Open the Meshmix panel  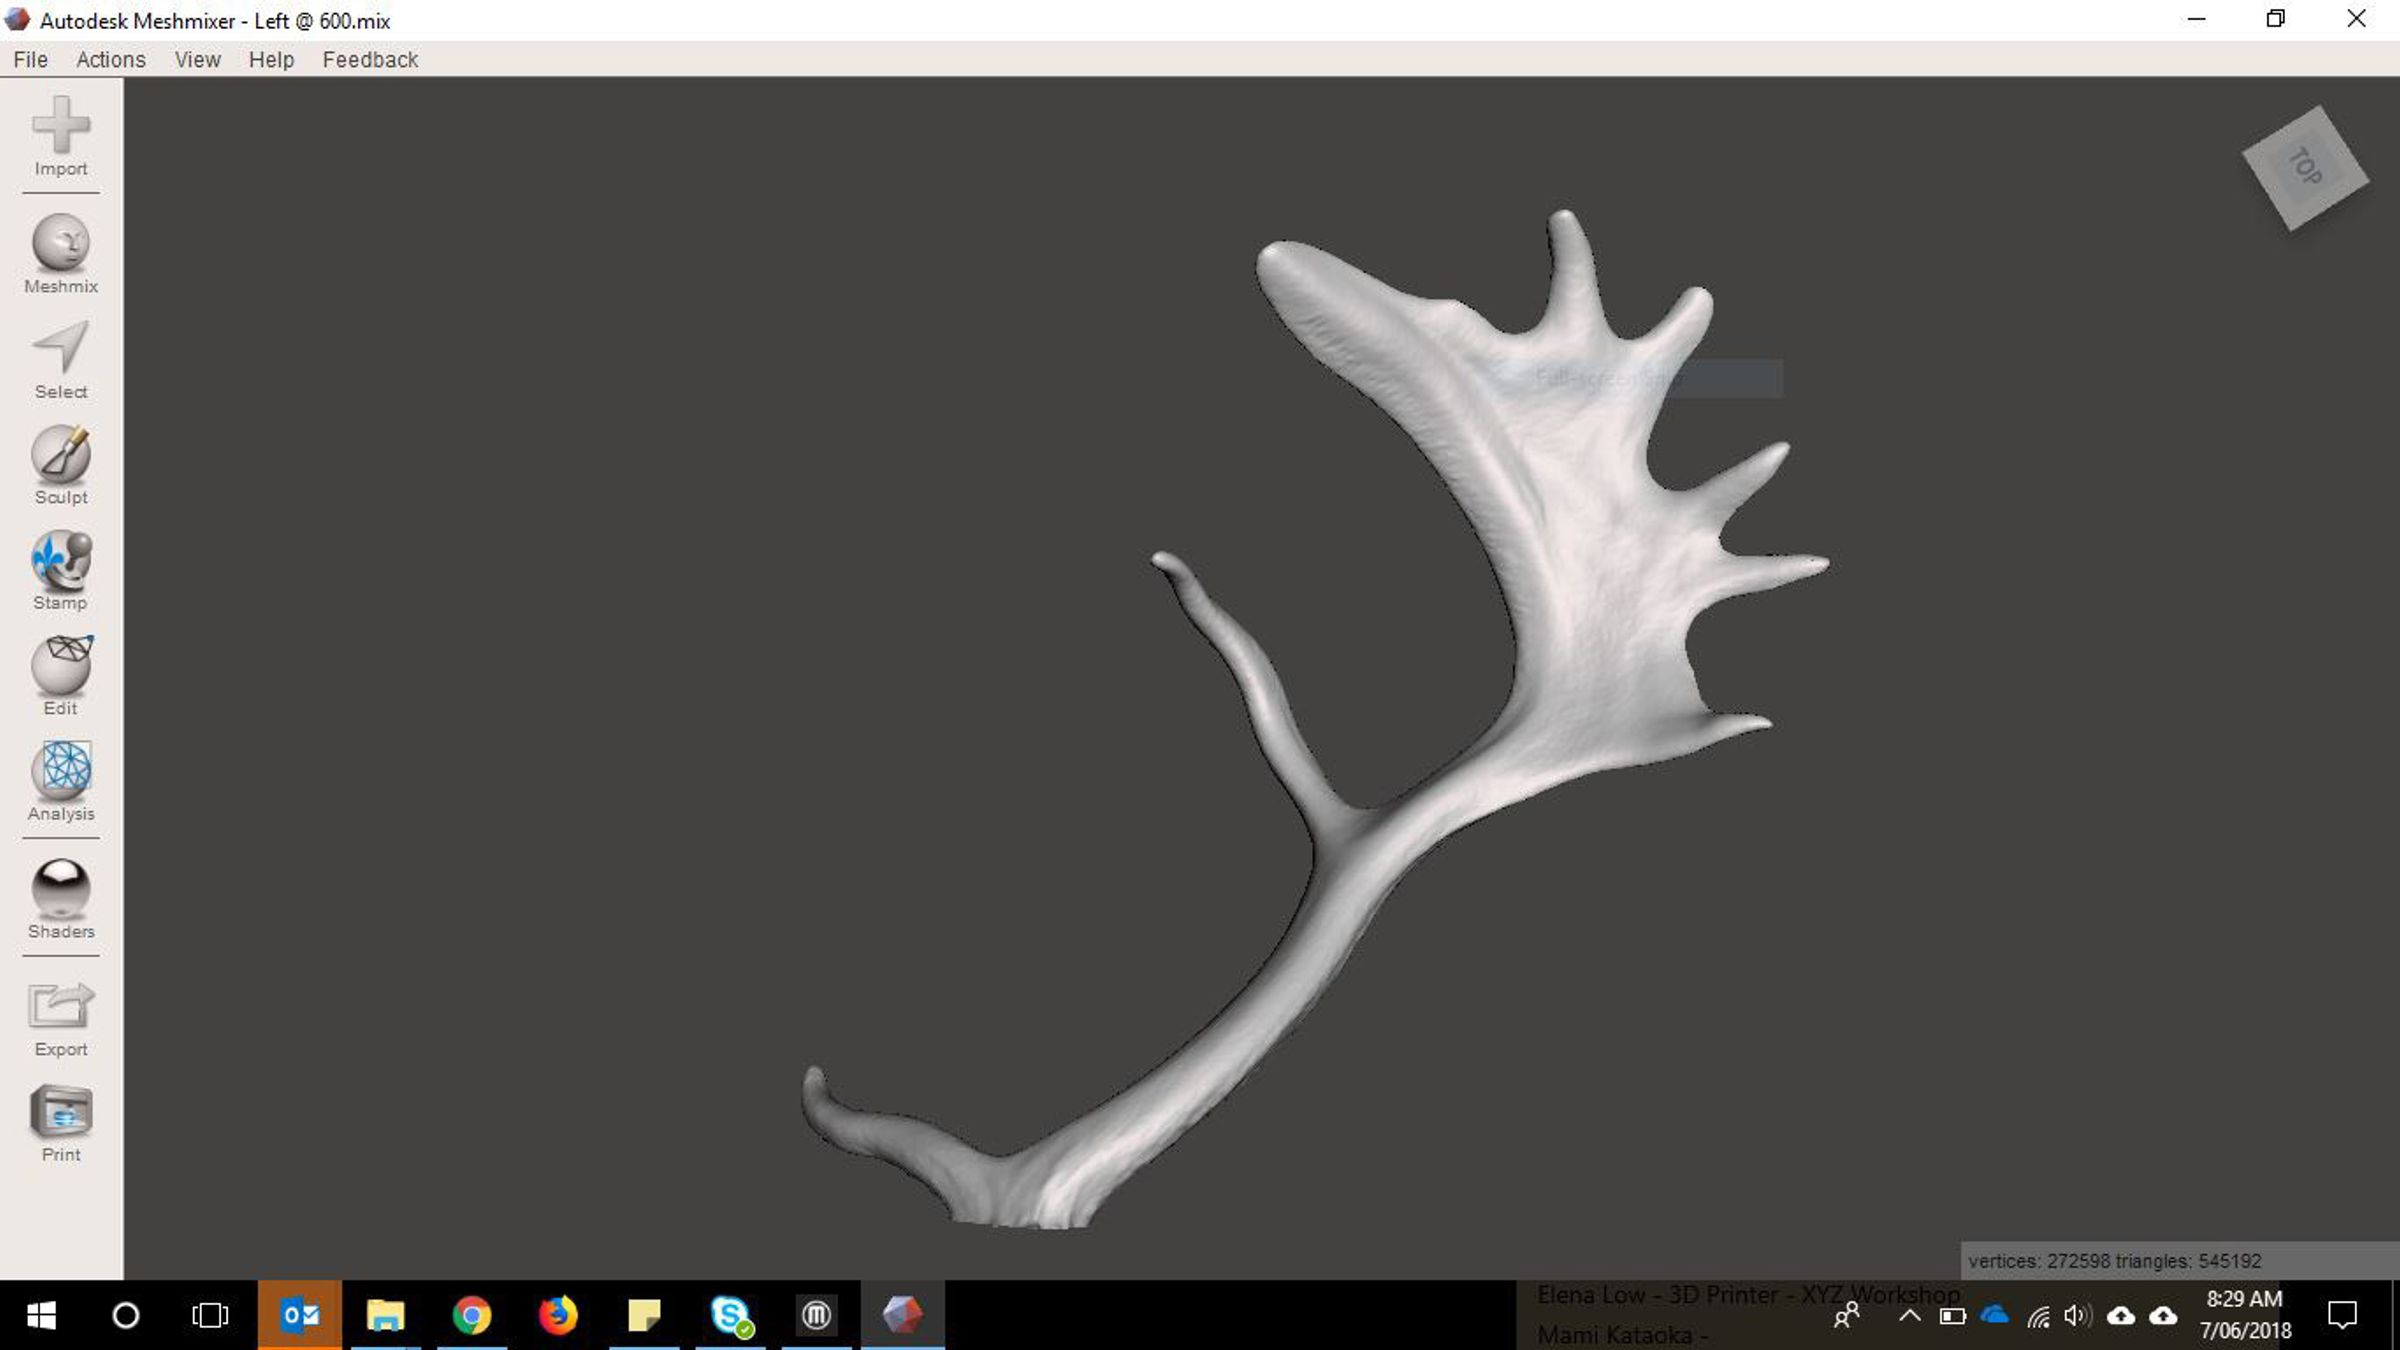(x=61, y=252)
